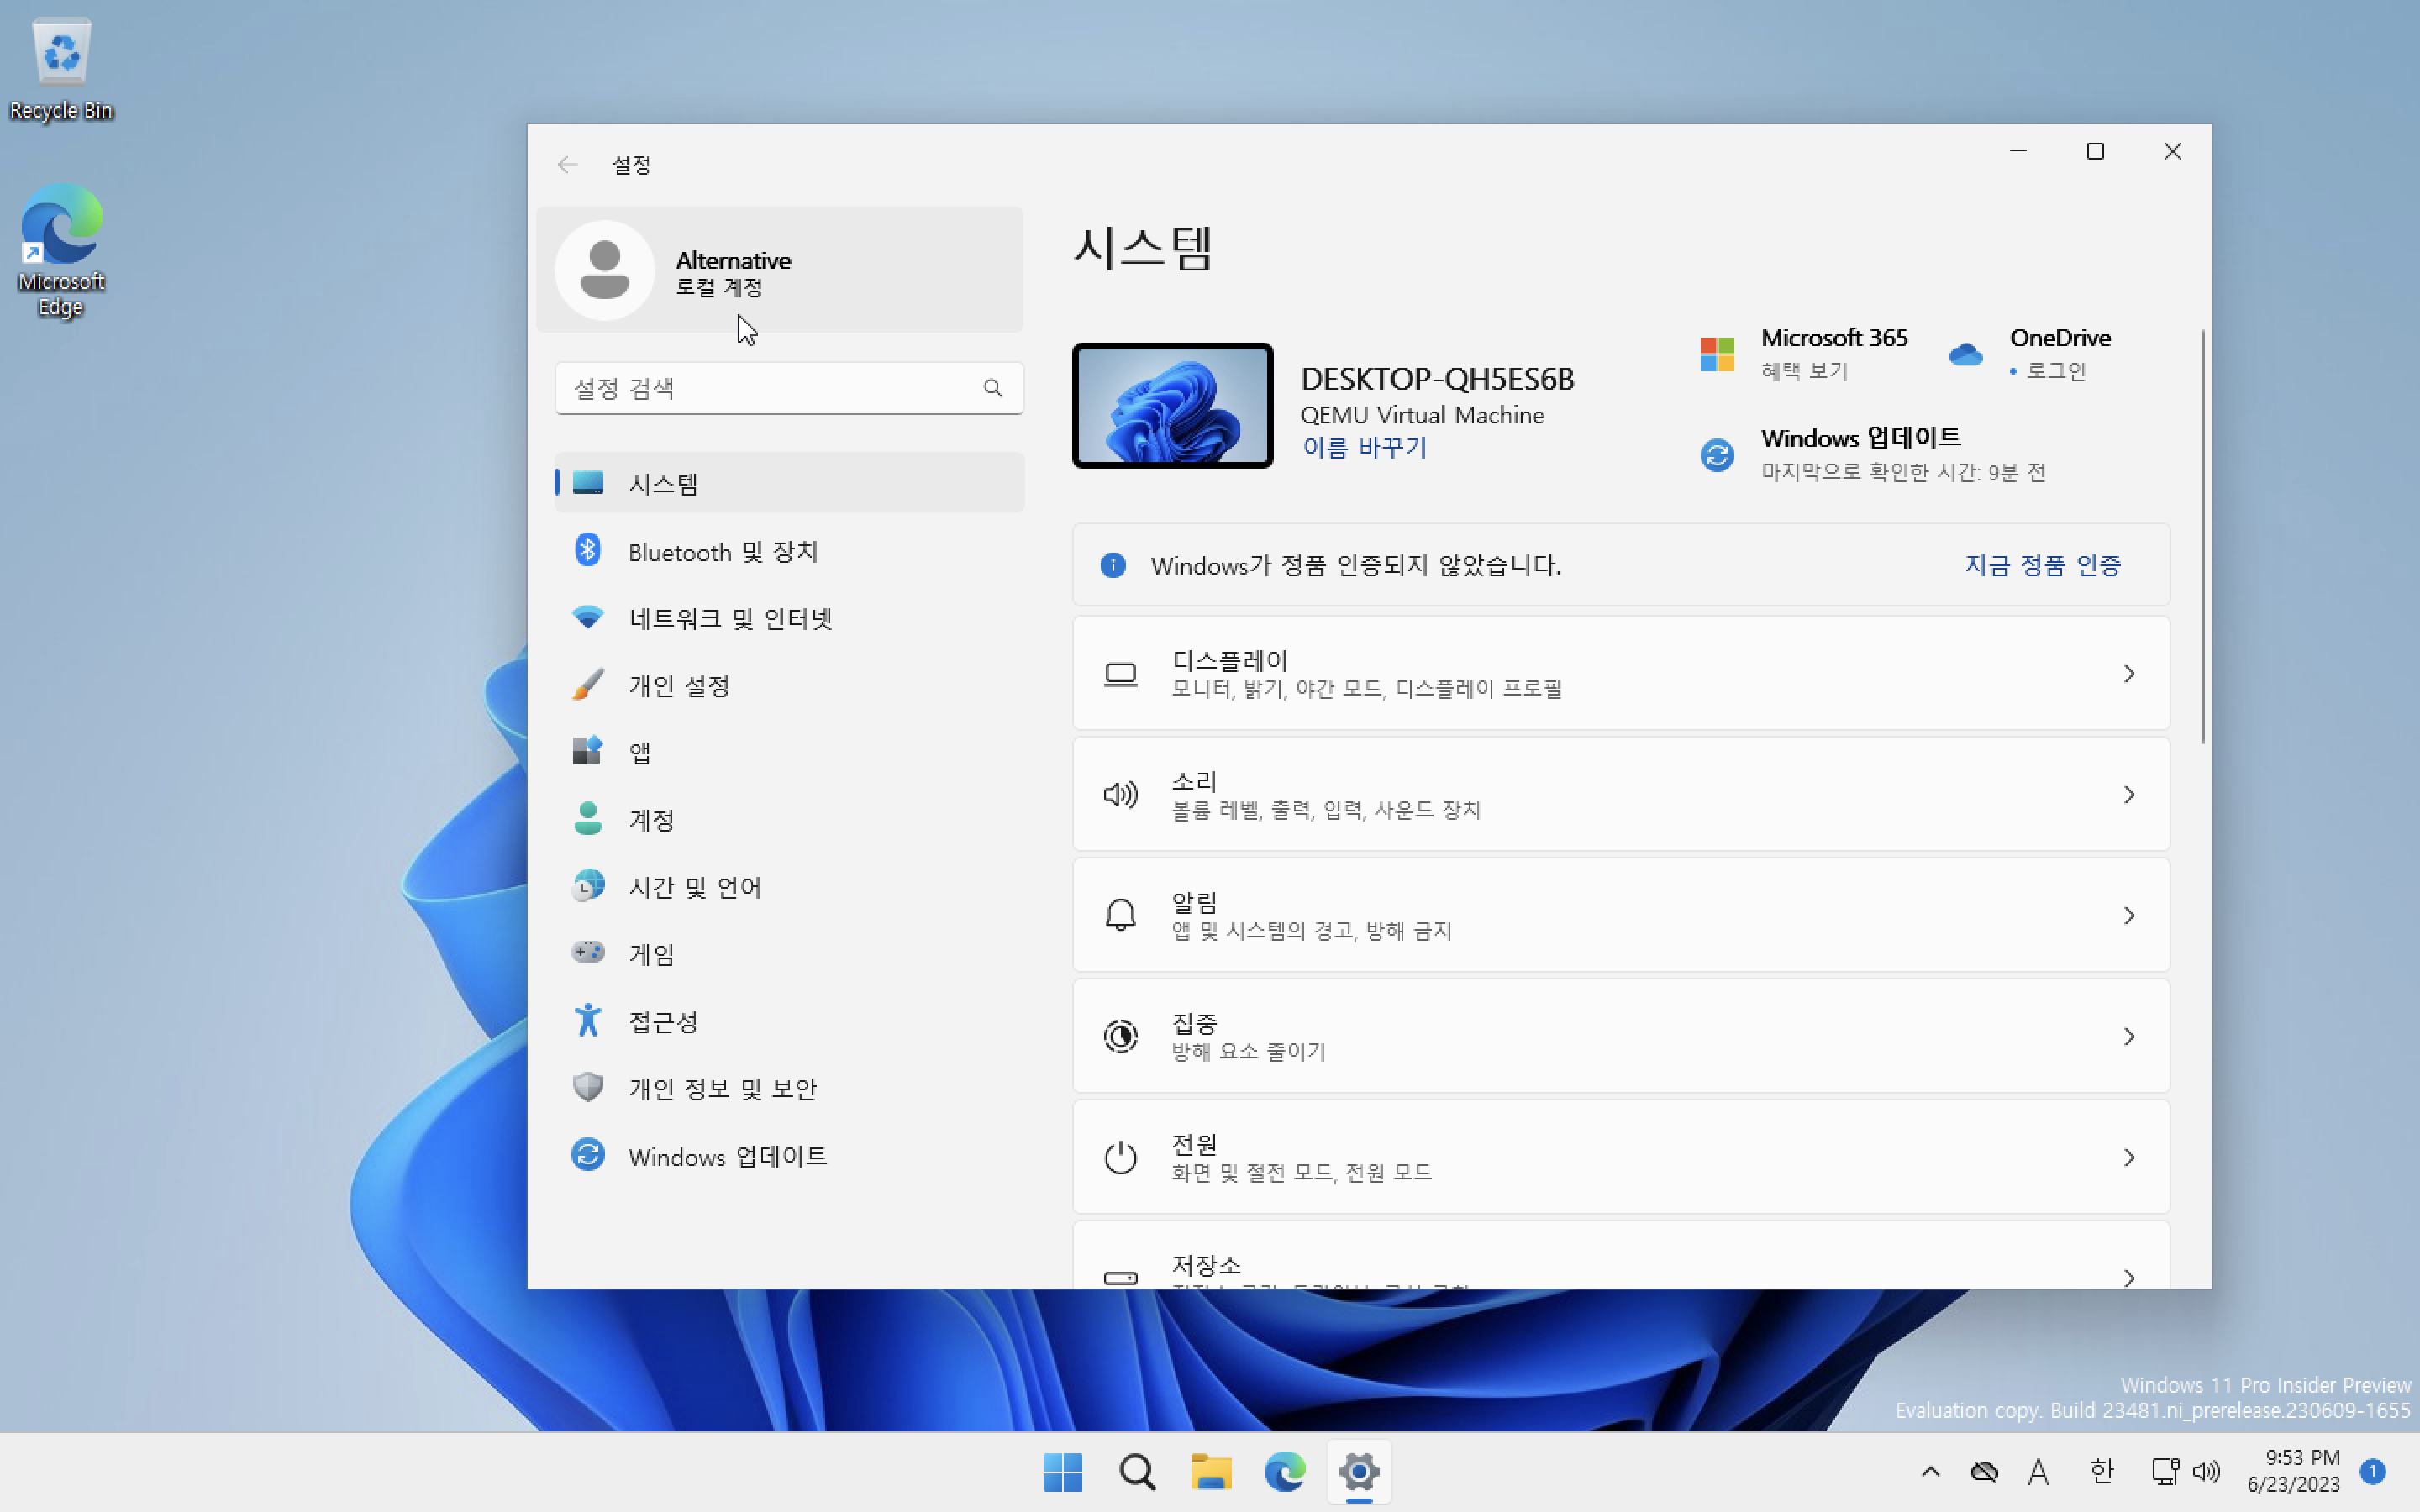Viewport: 2420px width, 1512px height.
Task: Select 시간 및 언어 in the sidebar
Action: (x=694, y=887)
